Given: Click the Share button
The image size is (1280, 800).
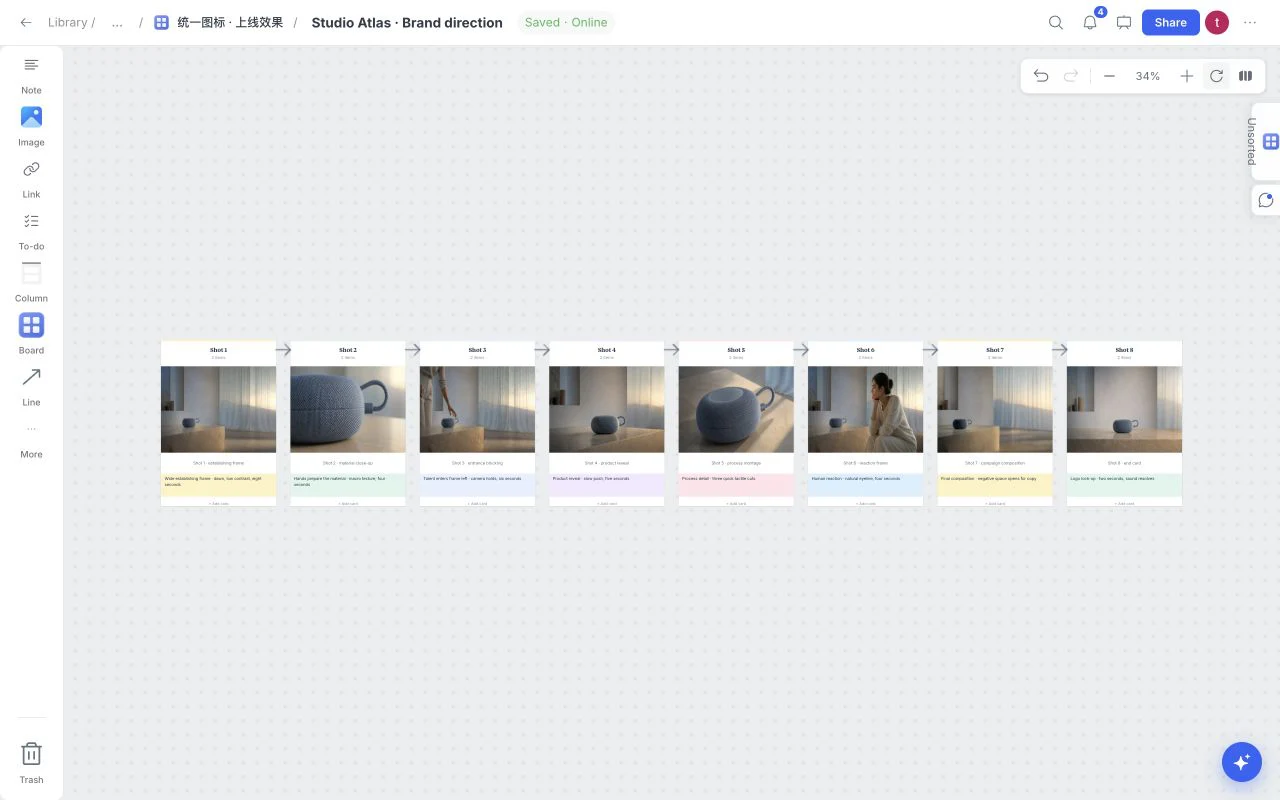Looking at the screenshot, I should pyautogui.click(x=1170, y=22).
